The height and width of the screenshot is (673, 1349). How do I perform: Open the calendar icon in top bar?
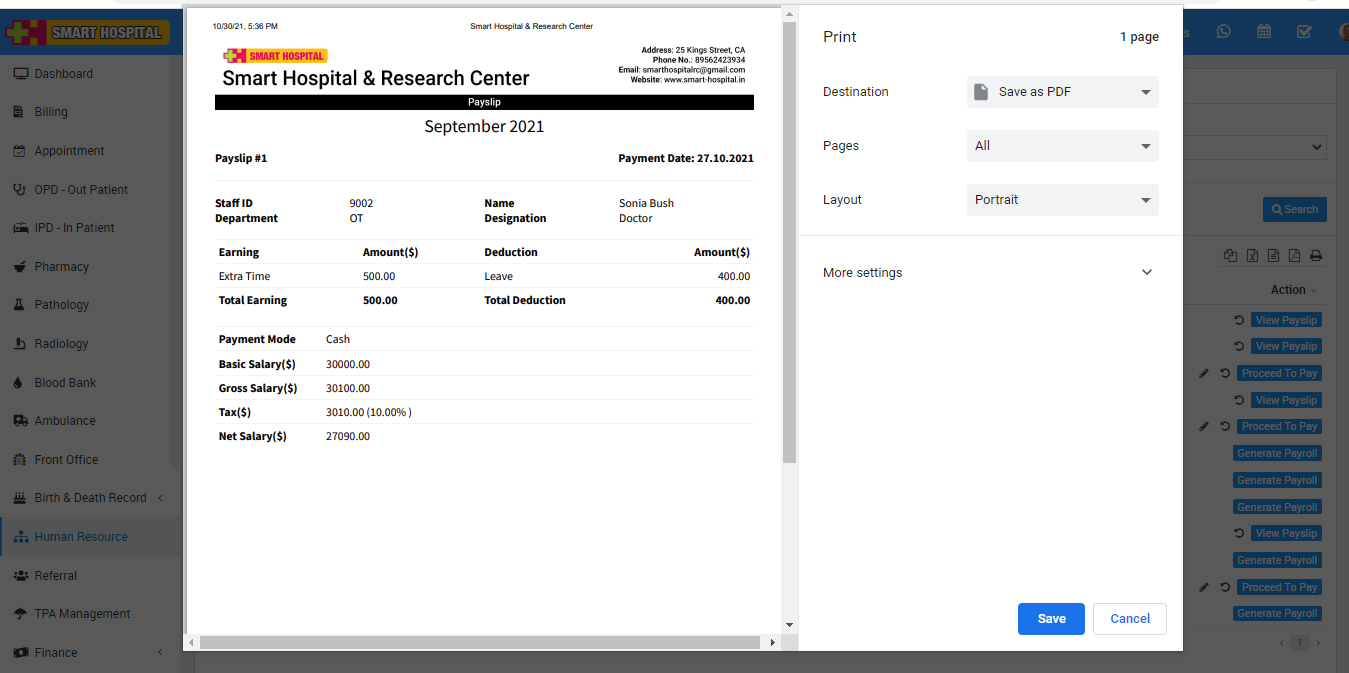[1264, 32]
